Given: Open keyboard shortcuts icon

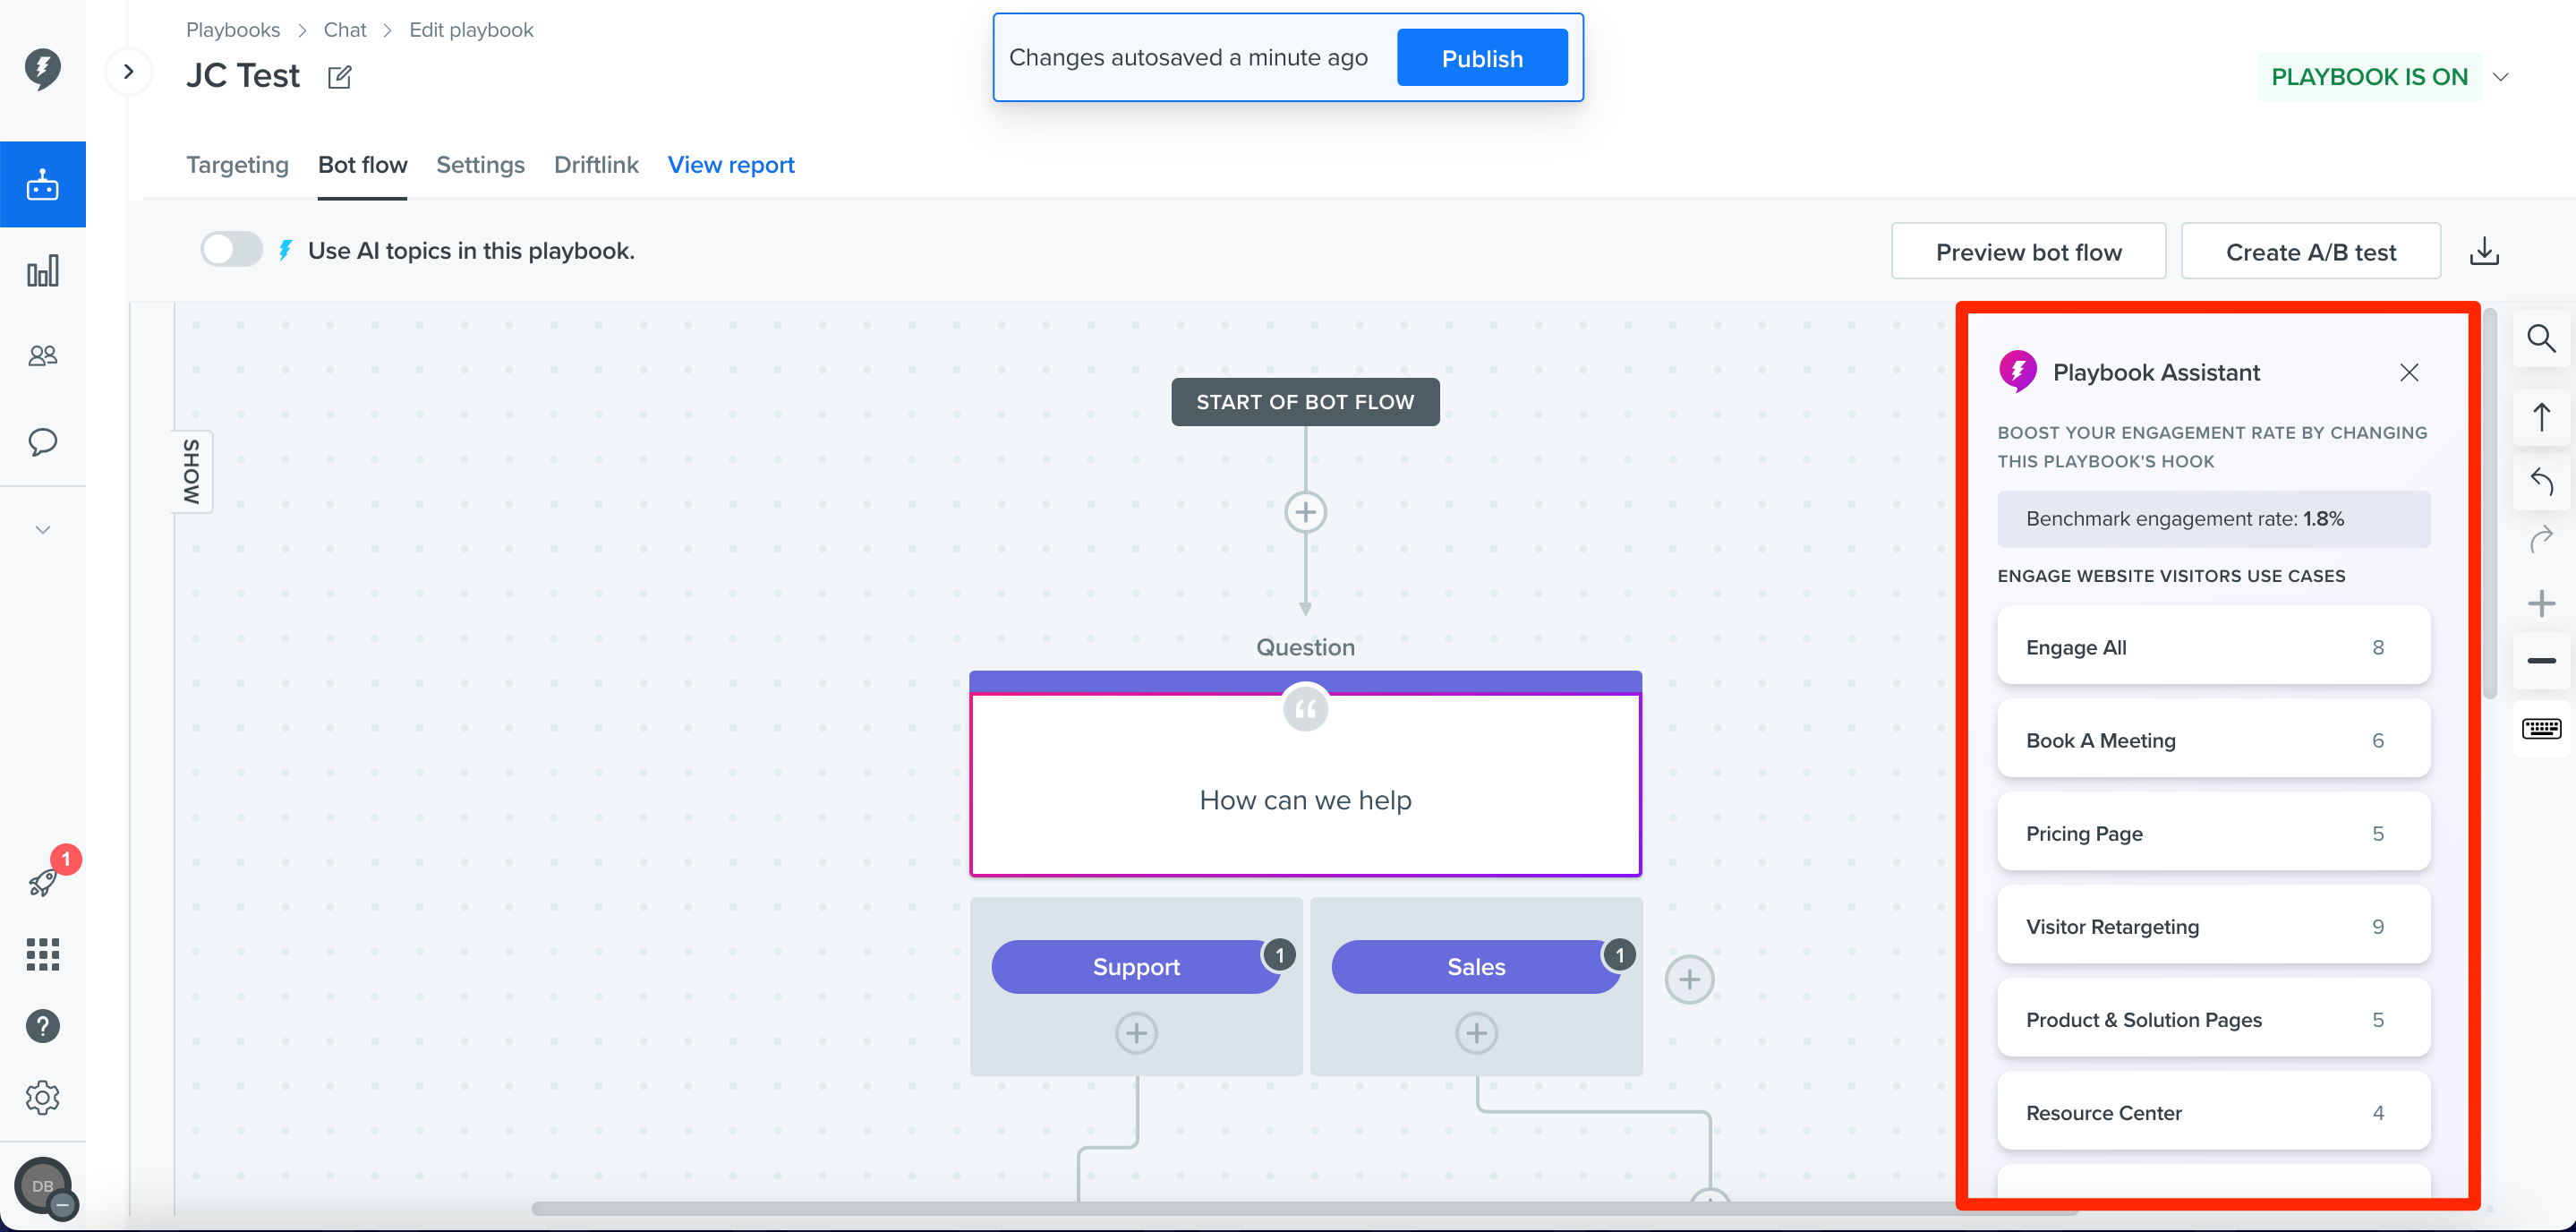Looking at the screenshot, I should [2541, 728].
